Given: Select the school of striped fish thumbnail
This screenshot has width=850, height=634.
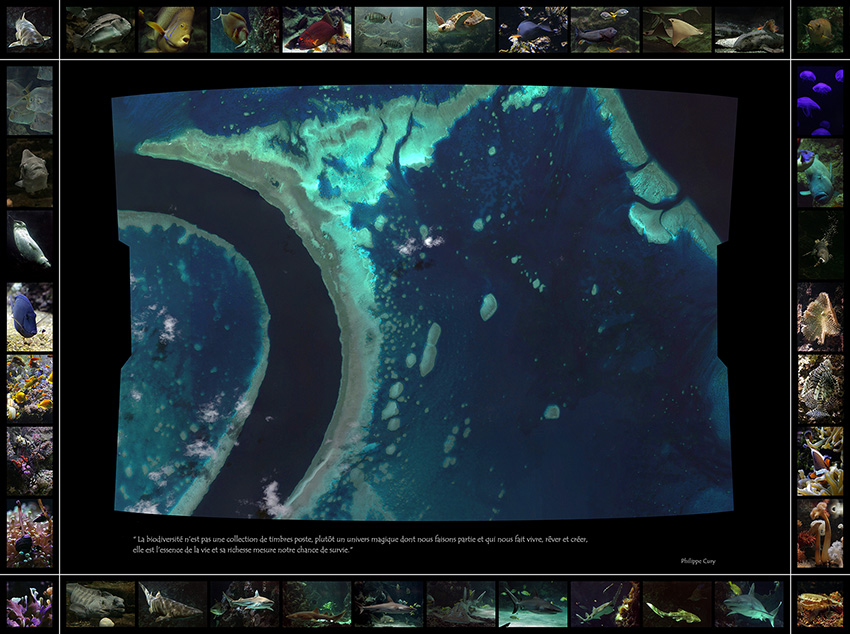Looking at the screenshot, I should point(389,29).
